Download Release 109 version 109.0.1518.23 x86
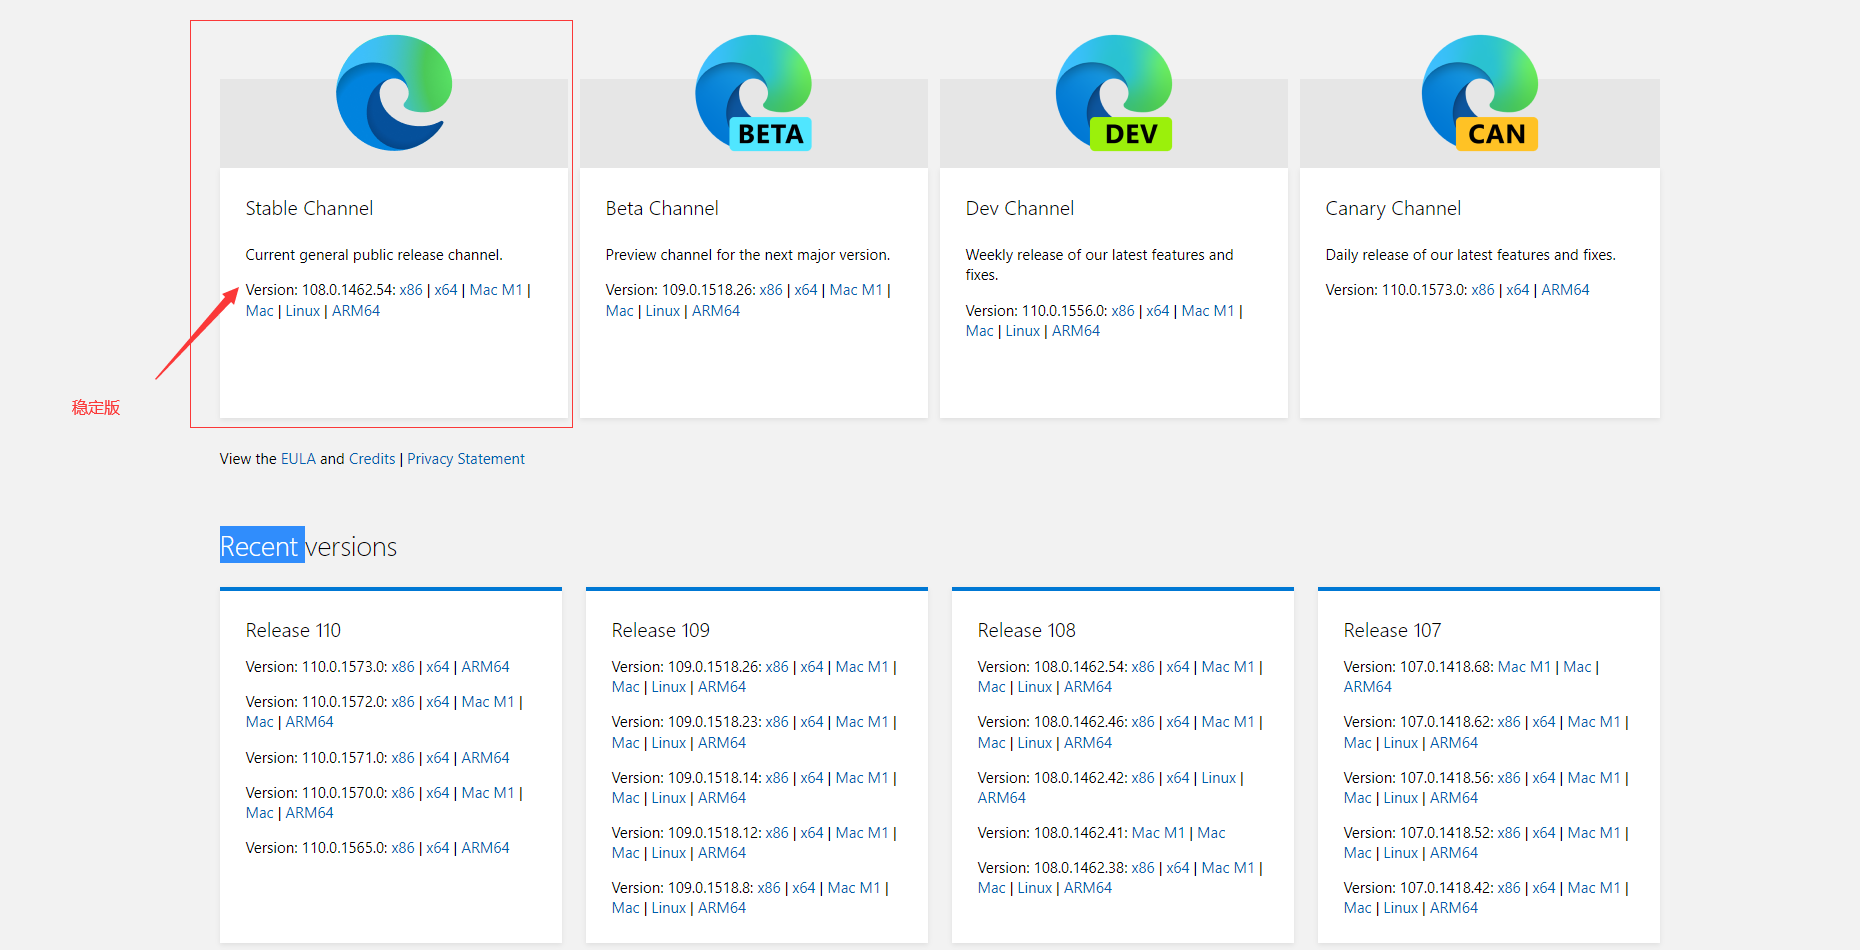This screenshot has height=950, width=1860. point(777,722)
